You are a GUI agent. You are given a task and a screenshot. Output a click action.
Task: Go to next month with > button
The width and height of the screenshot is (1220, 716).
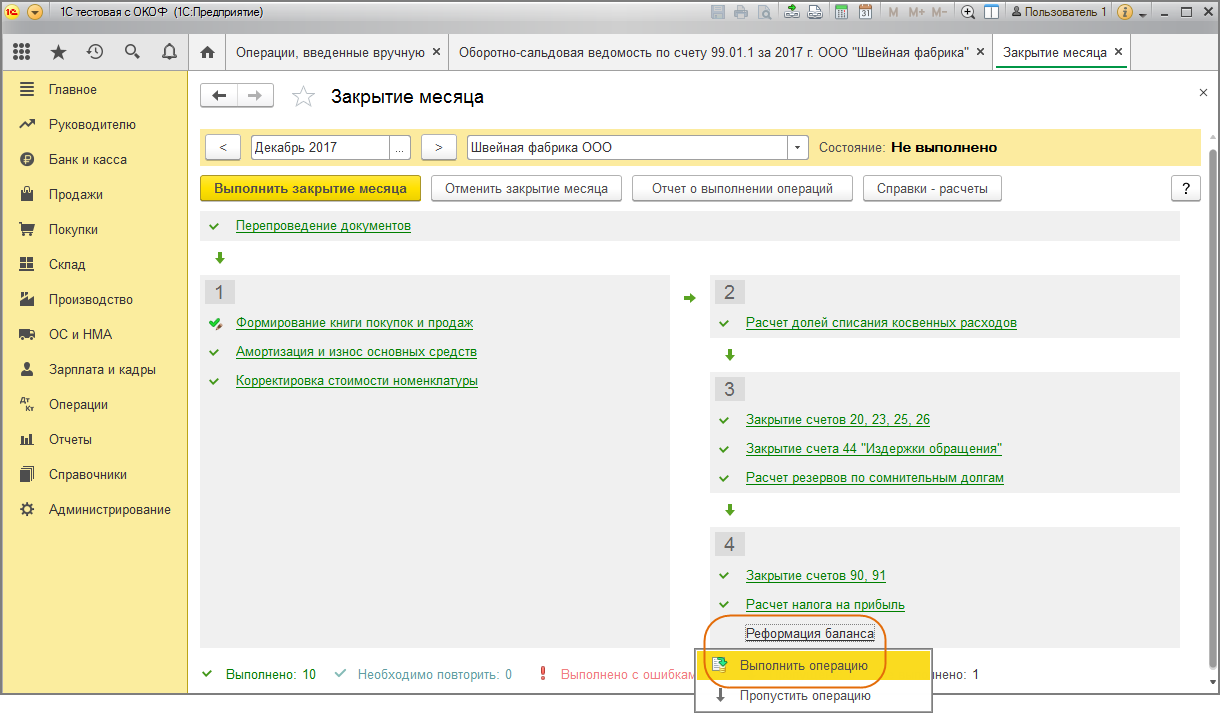click(439, 147)
